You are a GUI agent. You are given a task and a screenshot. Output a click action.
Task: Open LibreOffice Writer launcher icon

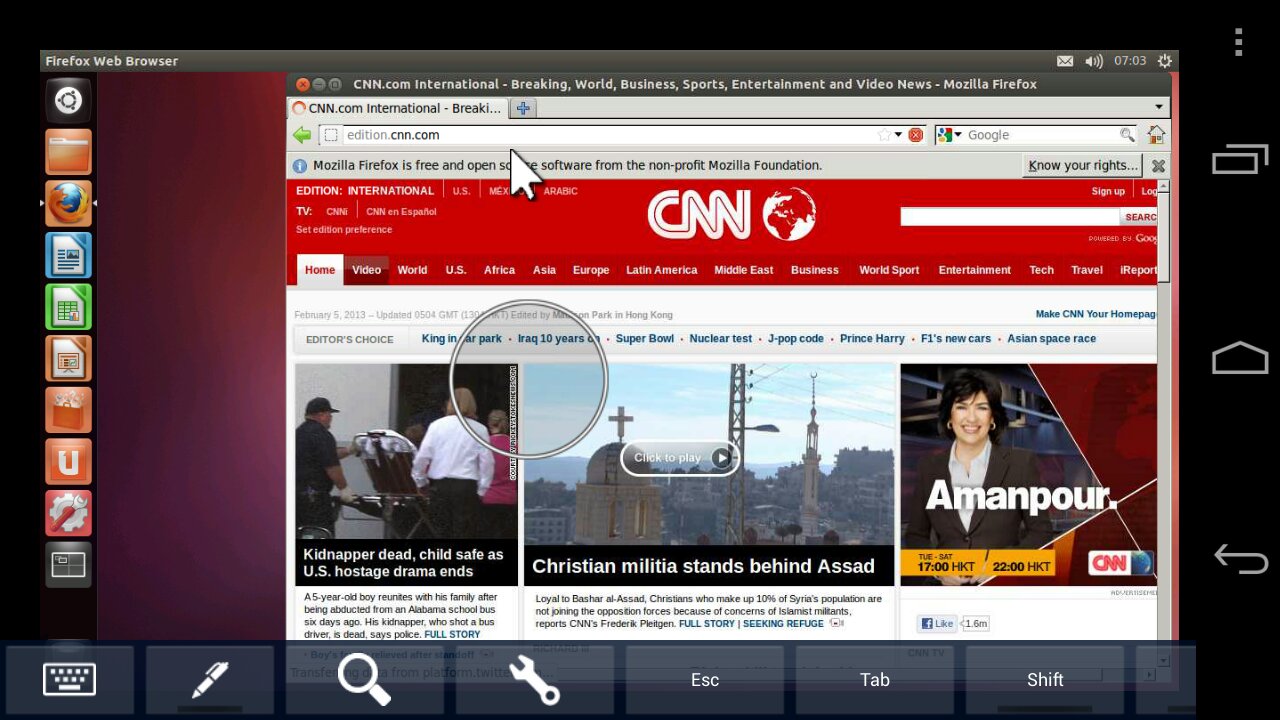[68, 255]
